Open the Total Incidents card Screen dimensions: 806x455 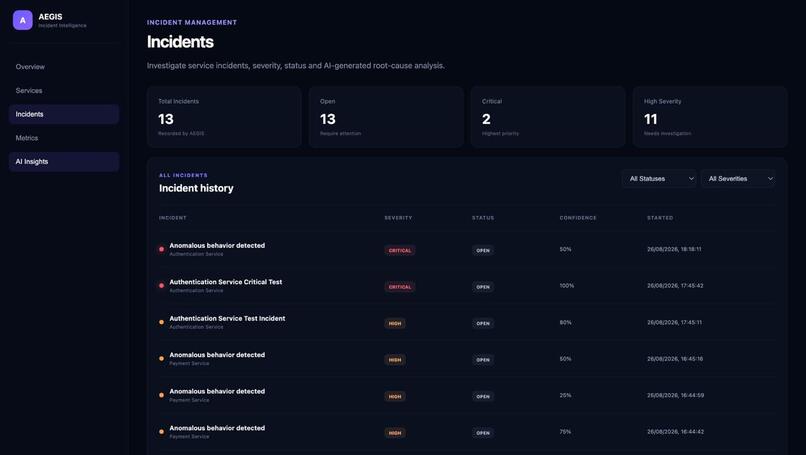coord(224,117)
